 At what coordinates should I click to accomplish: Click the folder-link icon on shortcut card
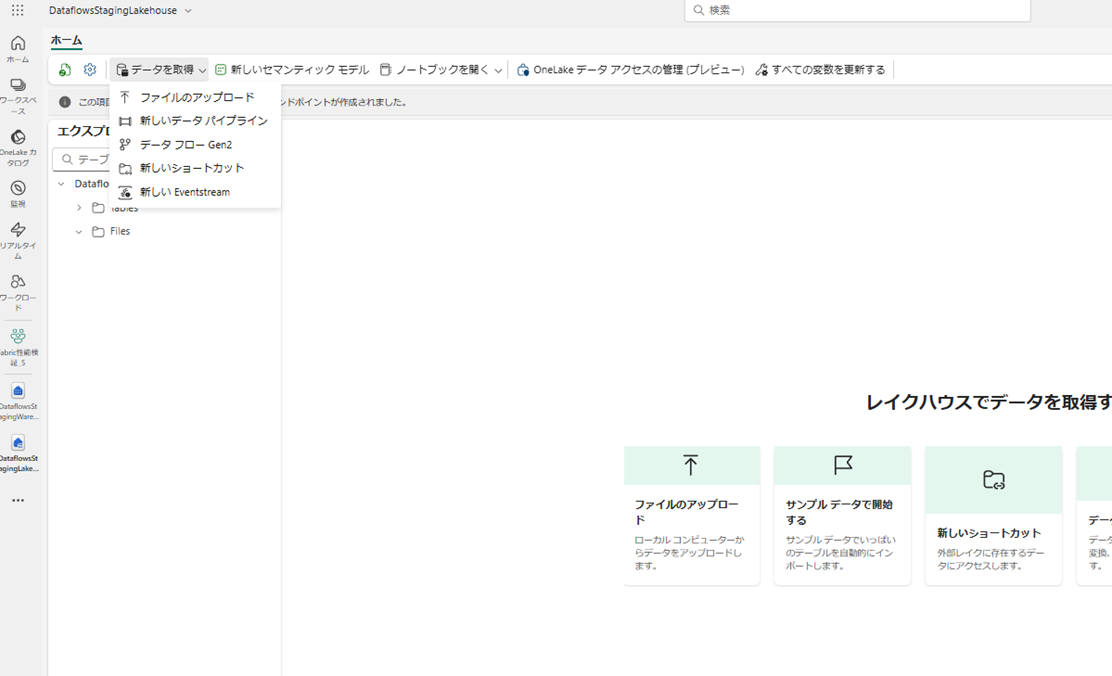point(994,480)
